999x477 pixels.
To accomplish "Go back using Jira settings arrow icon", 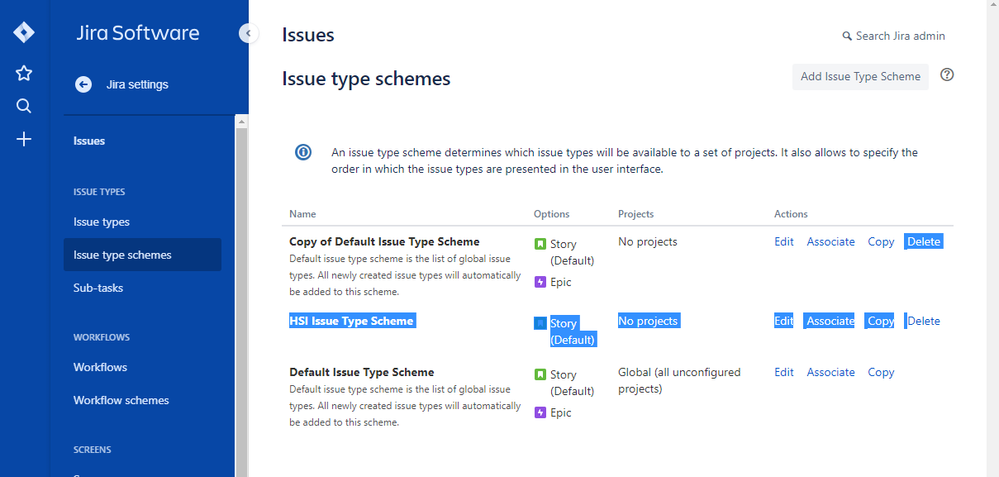I will [83, 84].
